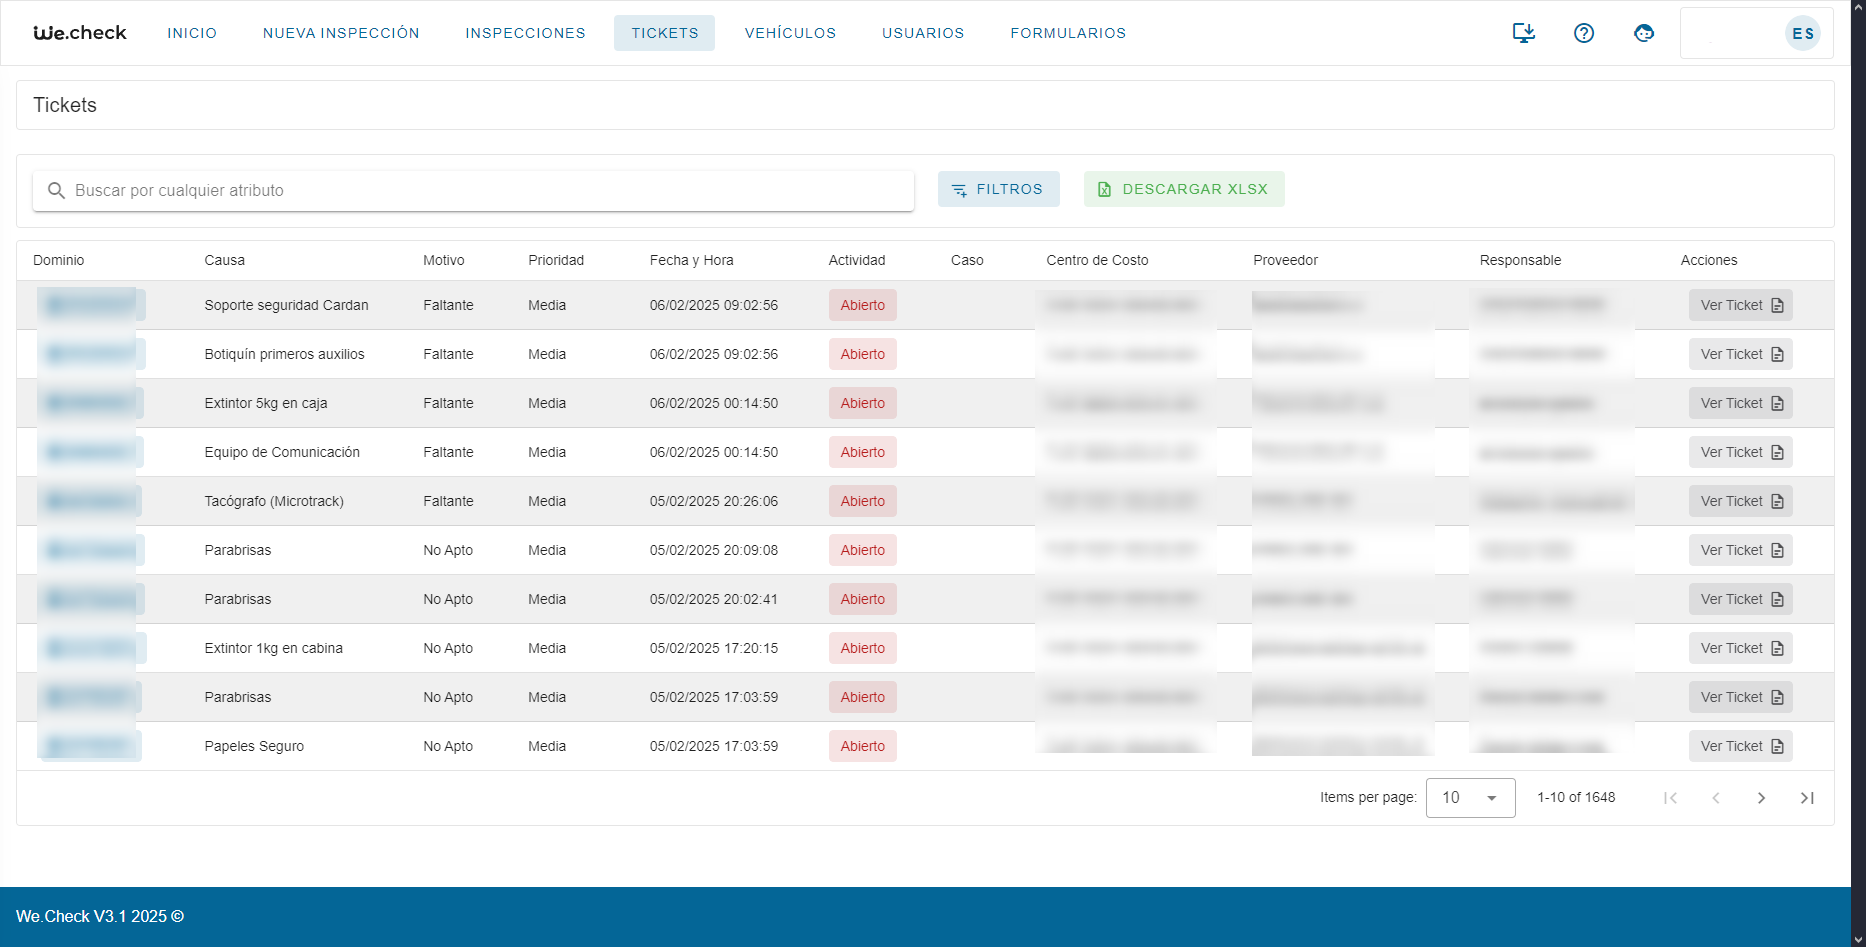
Task: Switch to the Vehículos tab
Action: click(790, 33)
